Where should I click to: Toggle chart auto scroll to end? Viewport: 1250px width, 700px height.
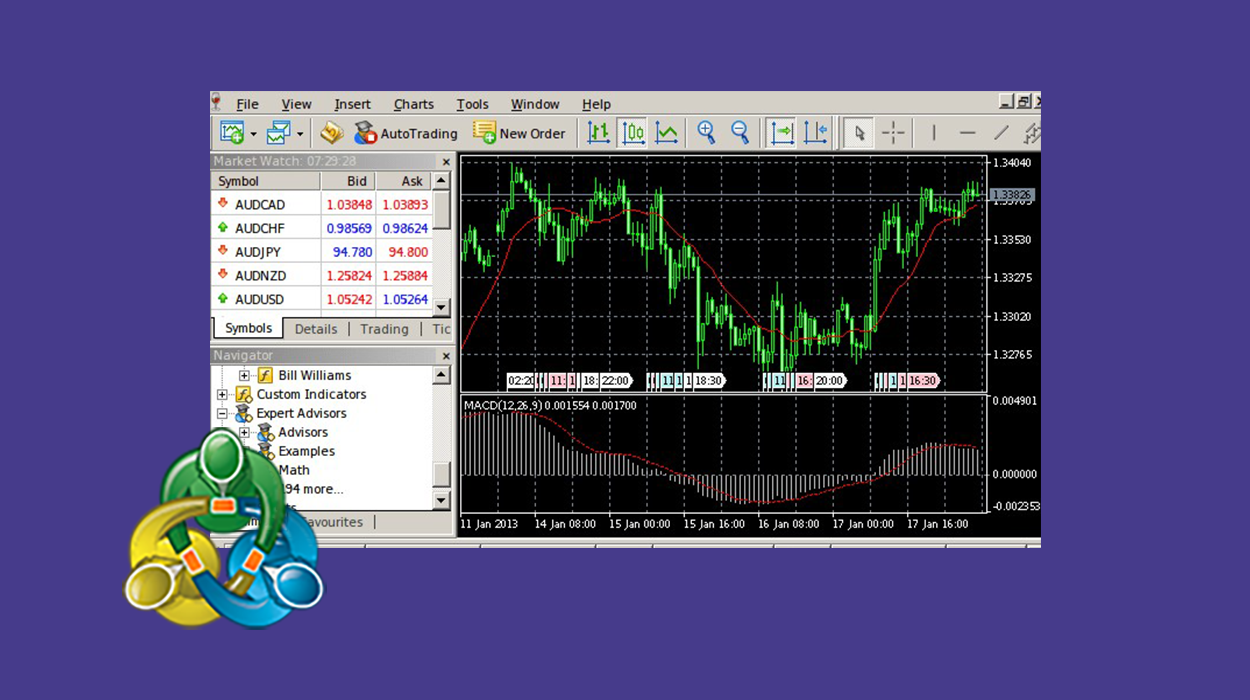coord(781,133)
